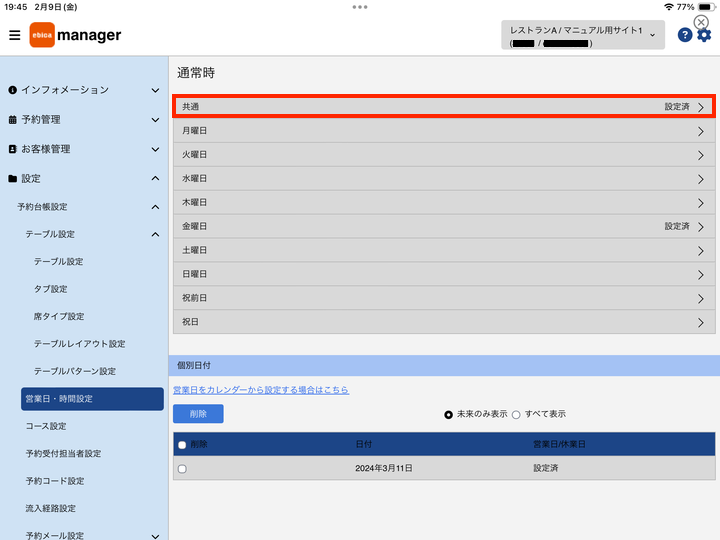
Task: Expand the 予約メール設定 chevron
Action: coord(156,536)
